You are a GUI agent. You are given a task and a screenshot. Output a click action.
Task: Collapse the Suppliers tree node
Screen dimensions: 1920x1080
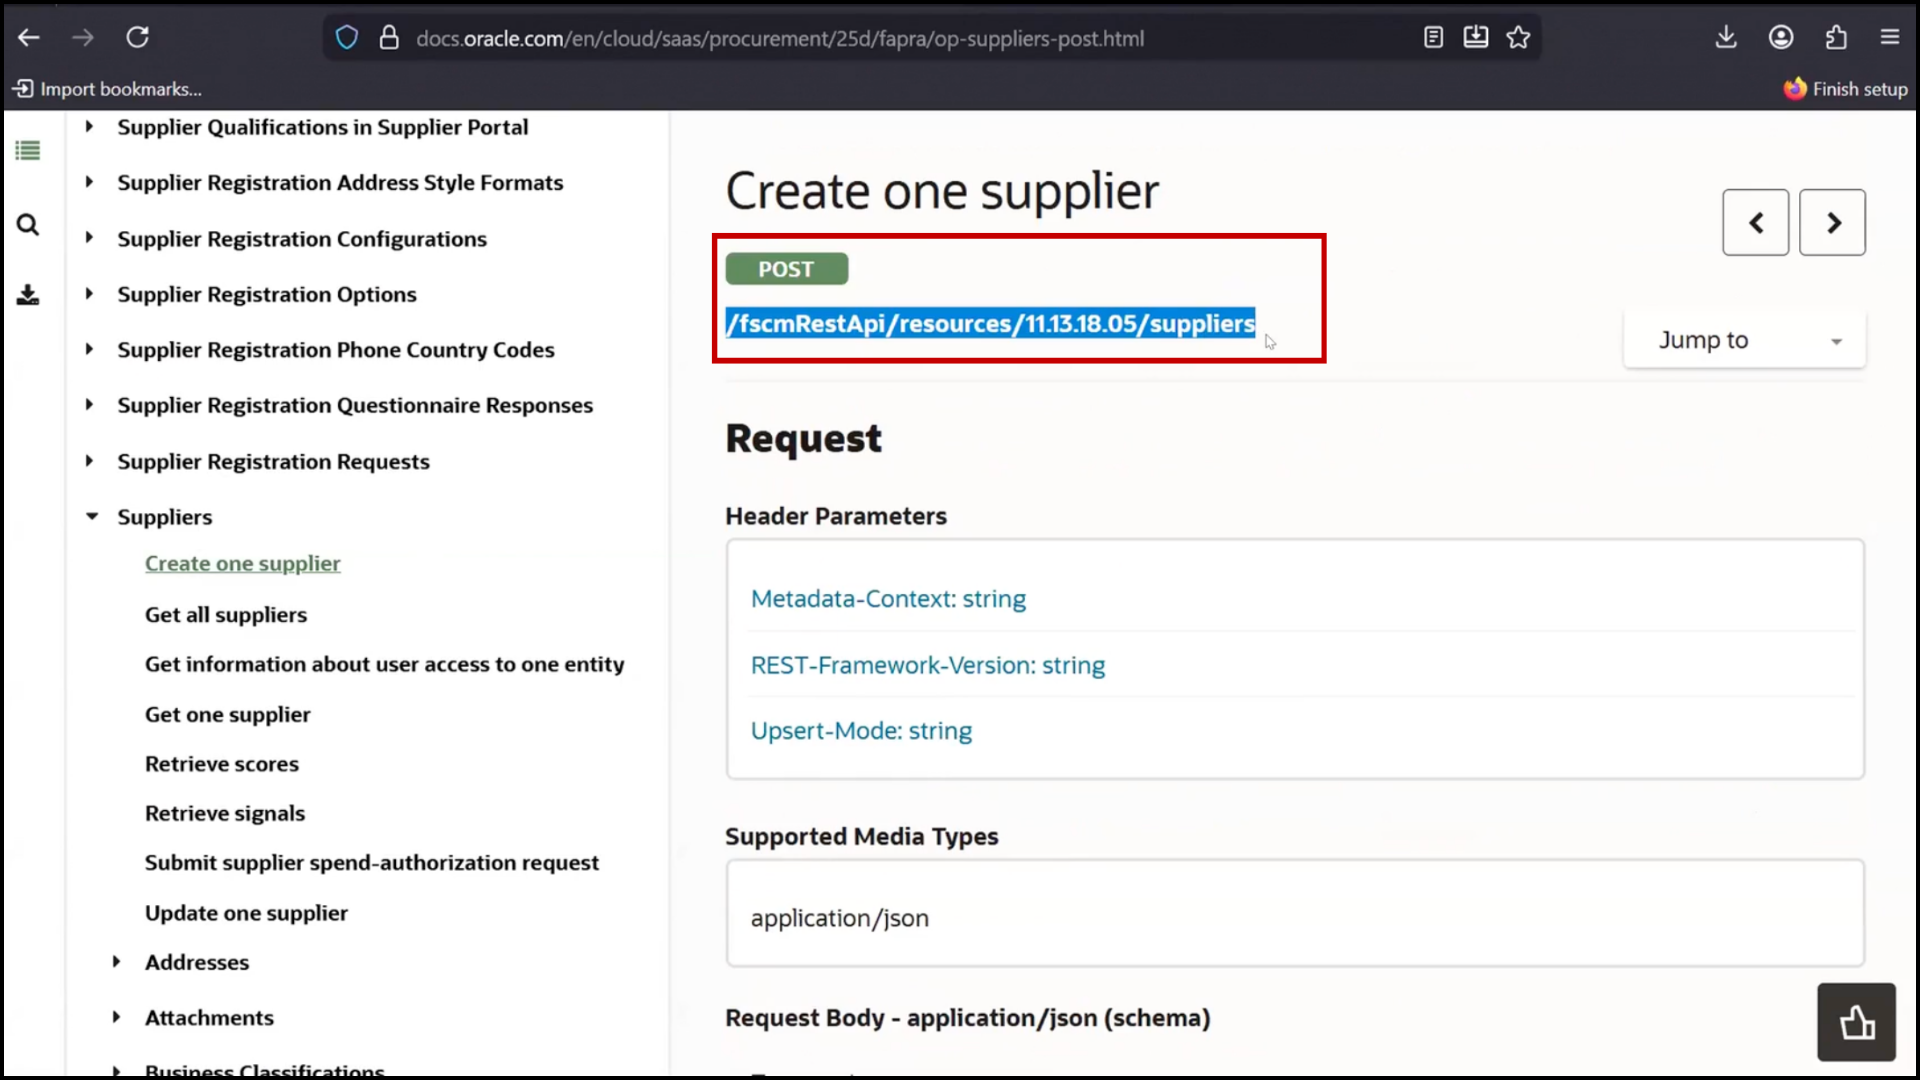[92, 517]
